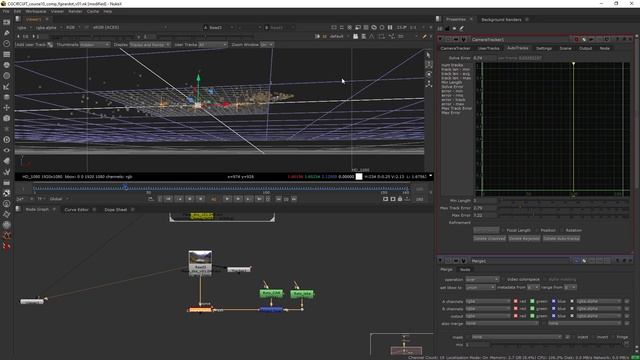Viewport: 640px width, 360px height.
Task: Open the Display dropdown in the viewer toolbar
Action: click(150, 44)
